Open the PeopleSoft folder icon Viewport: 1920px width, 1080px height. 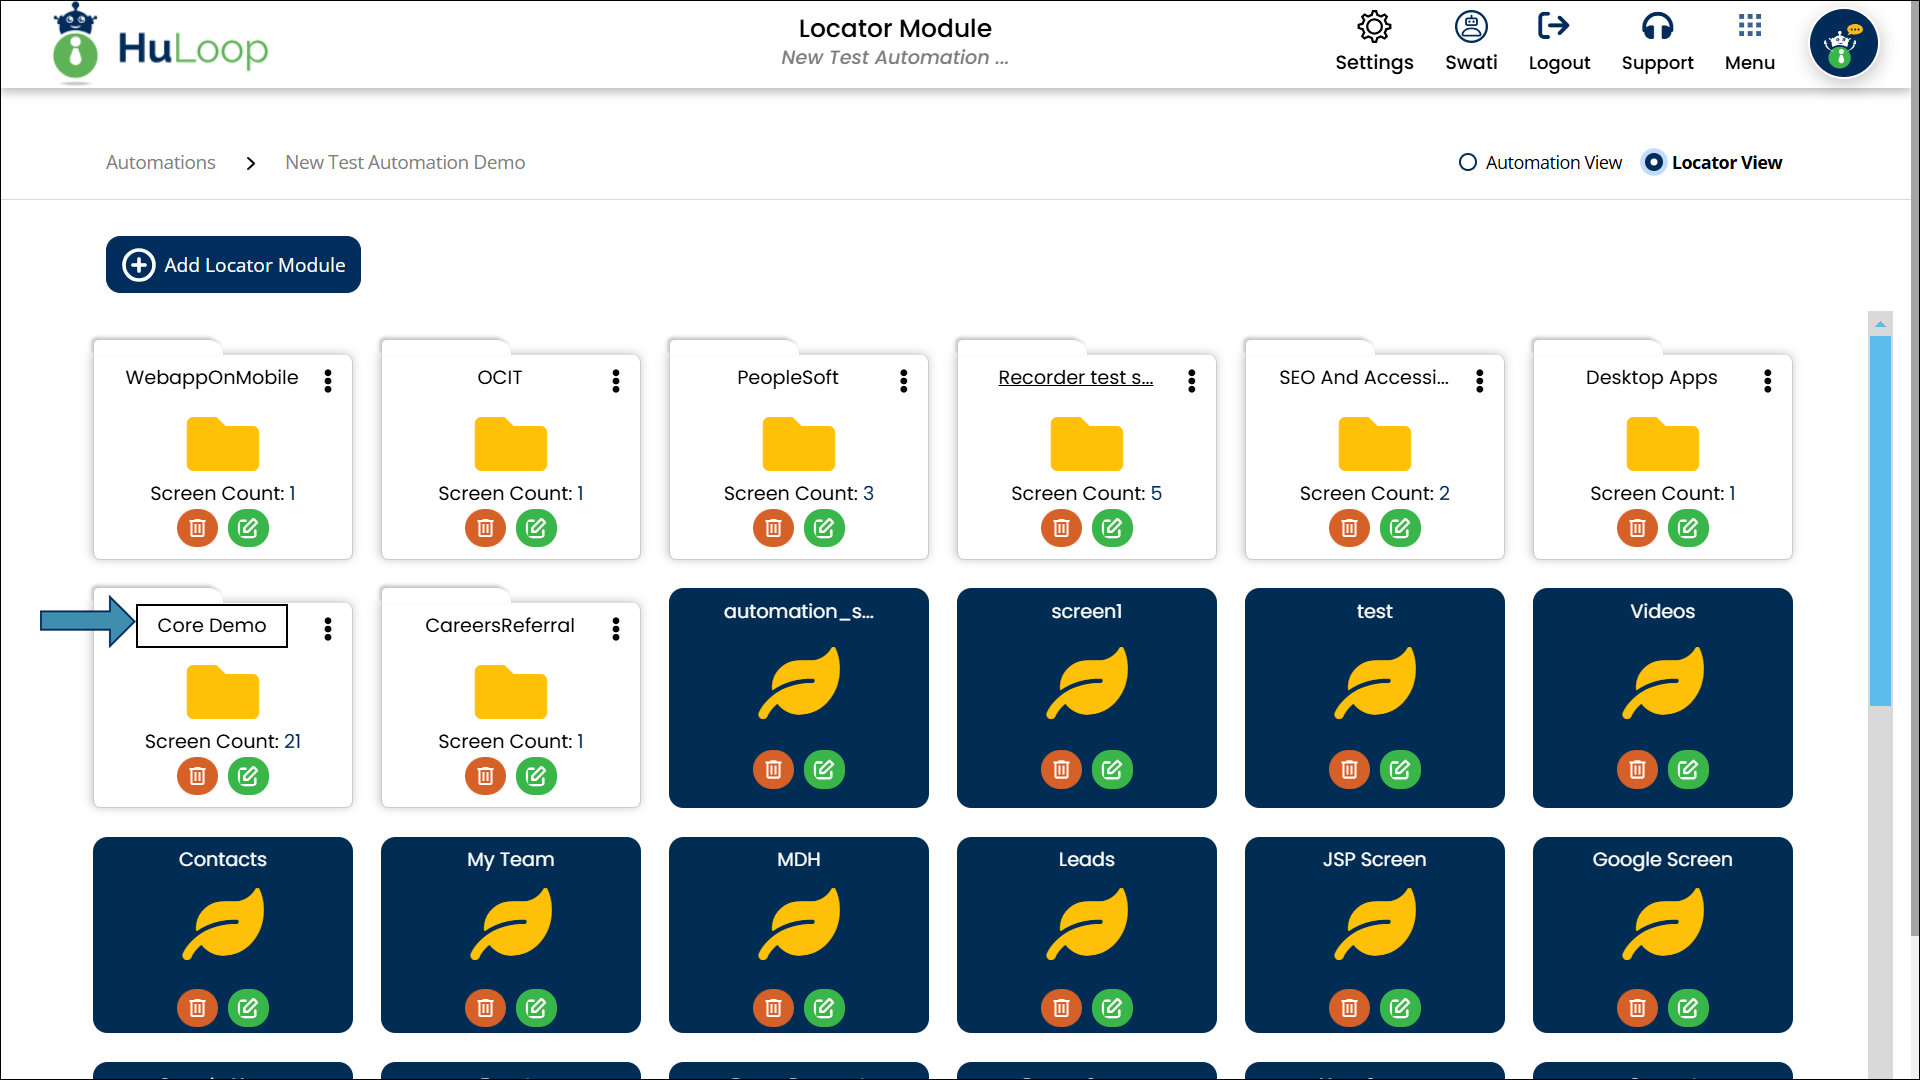[x=798, y=444]
